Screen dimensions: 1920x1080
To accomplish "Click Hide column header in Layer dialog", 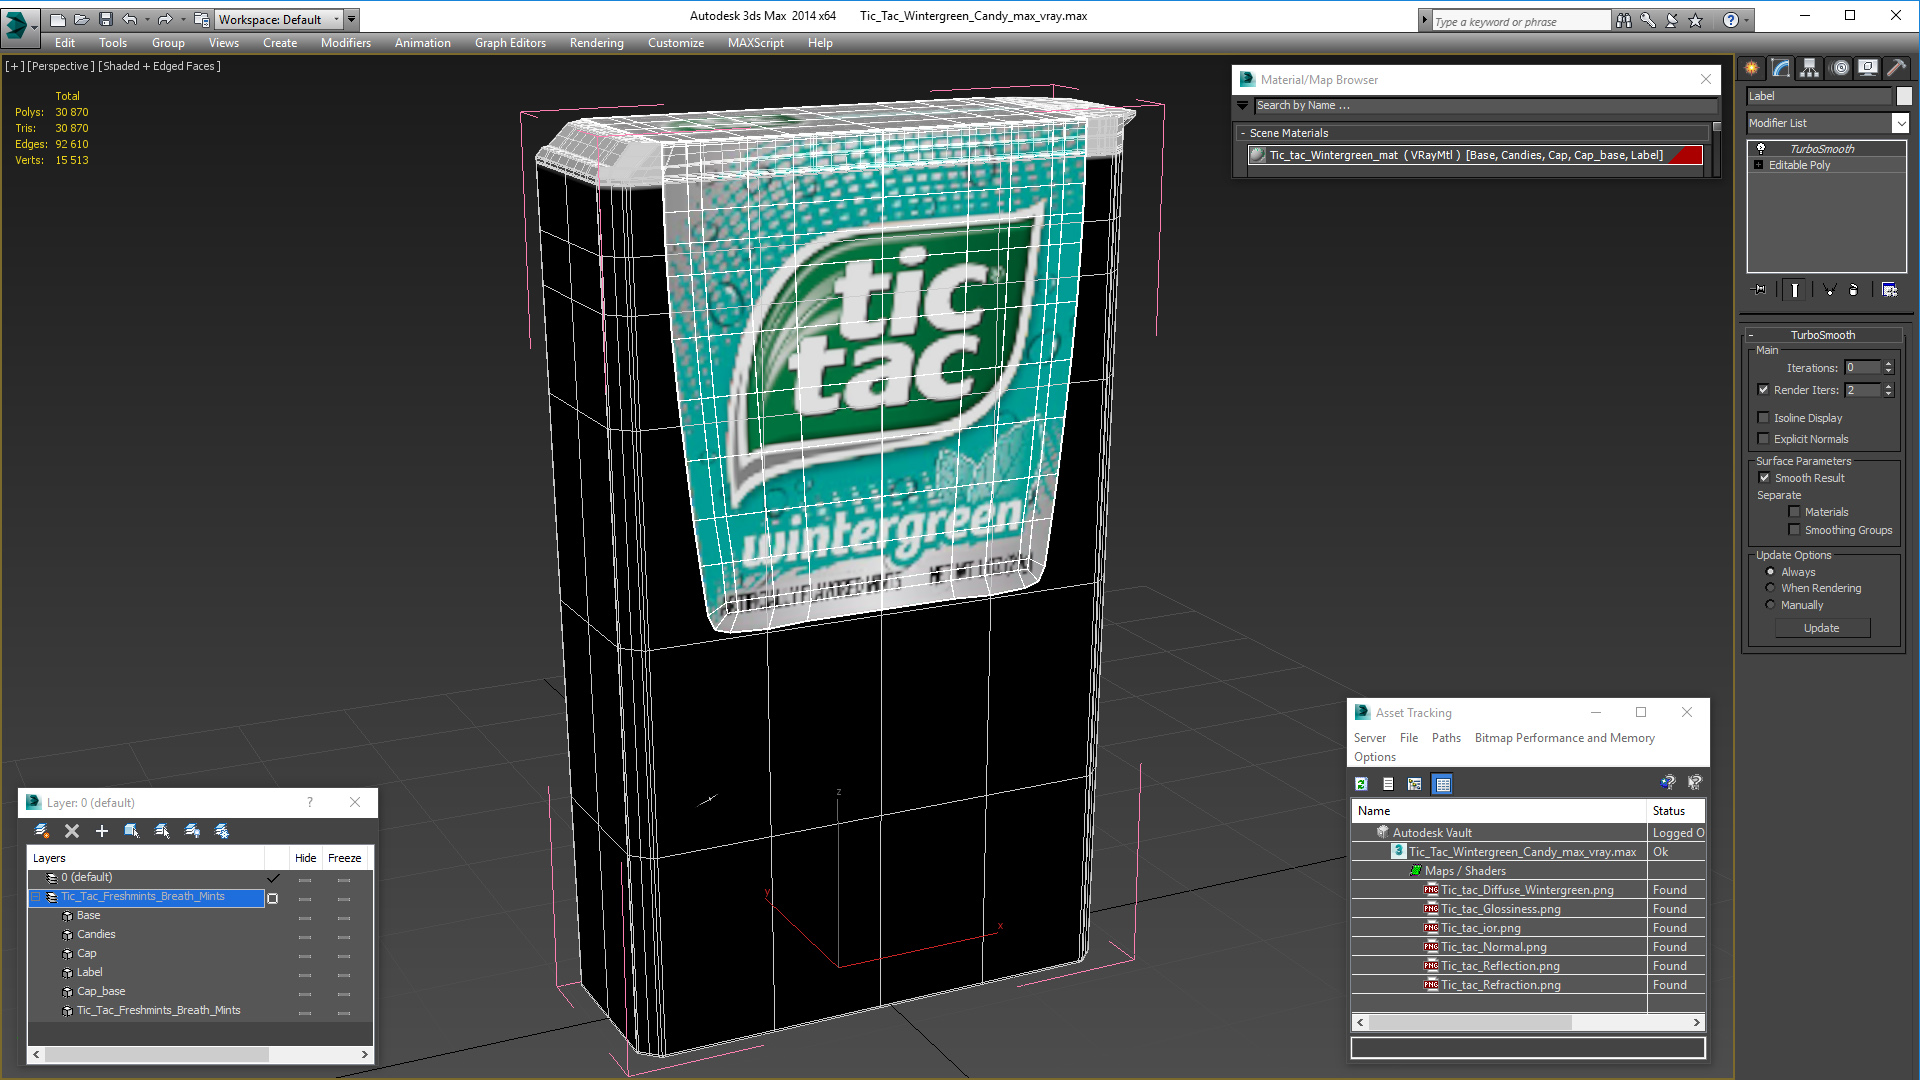I will pos(305,858).
